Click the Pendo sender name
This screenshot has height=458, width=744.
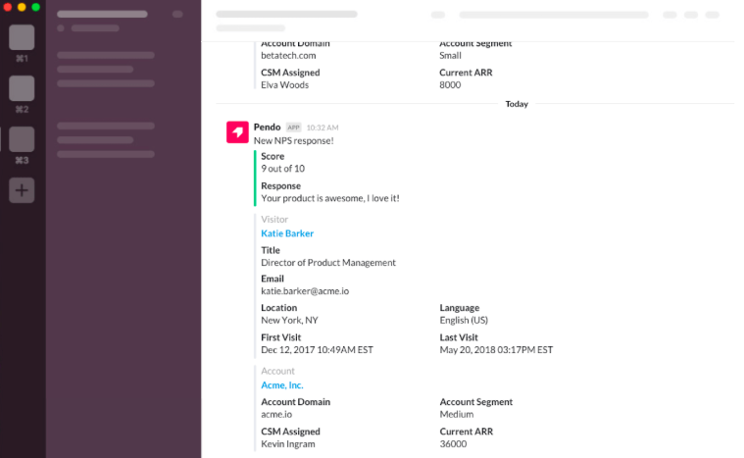[x=267, y=127]
